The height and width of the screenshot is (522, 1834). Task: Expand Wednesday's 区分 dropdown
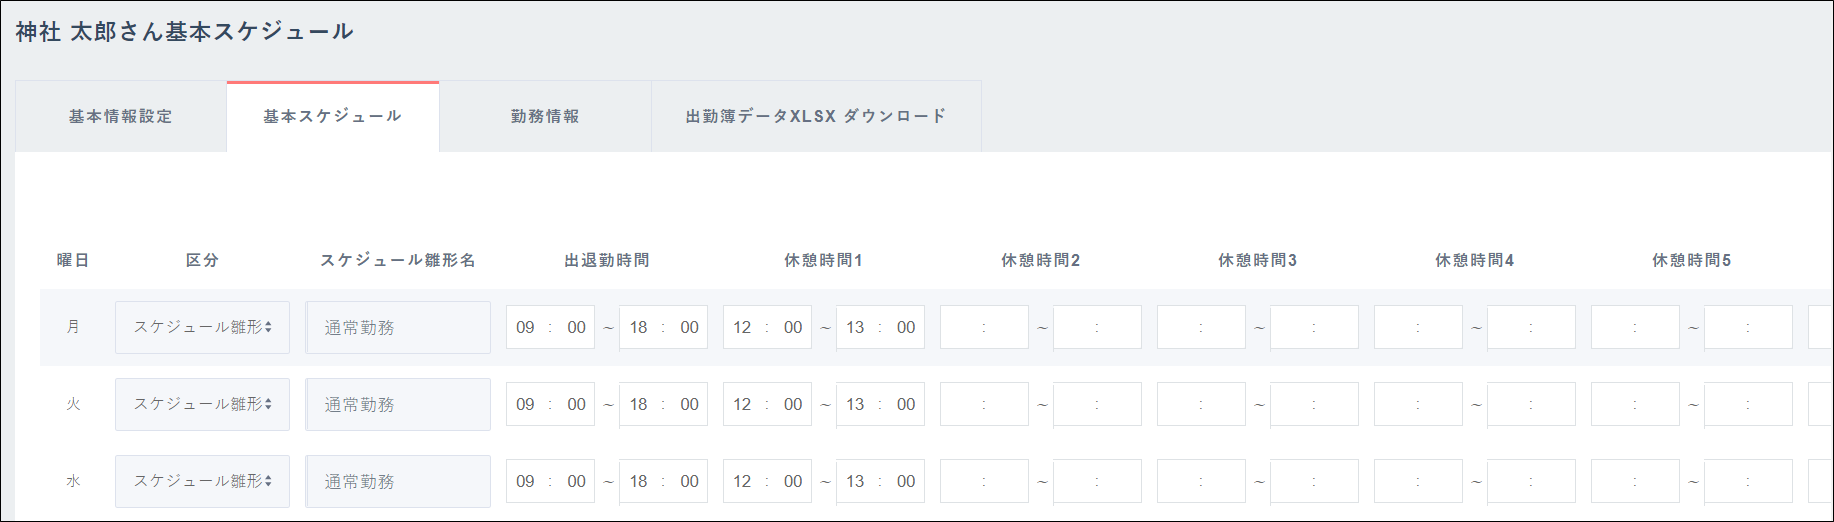tap(202, 481)
